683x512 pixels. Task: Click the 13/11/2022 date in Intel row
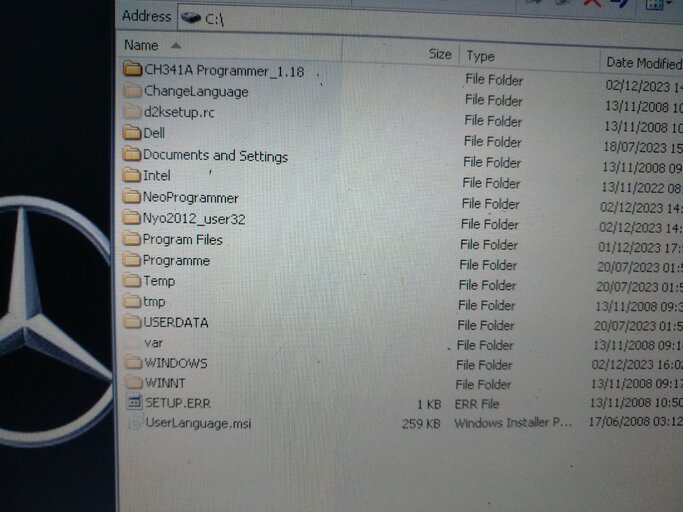tap(641, 187)
